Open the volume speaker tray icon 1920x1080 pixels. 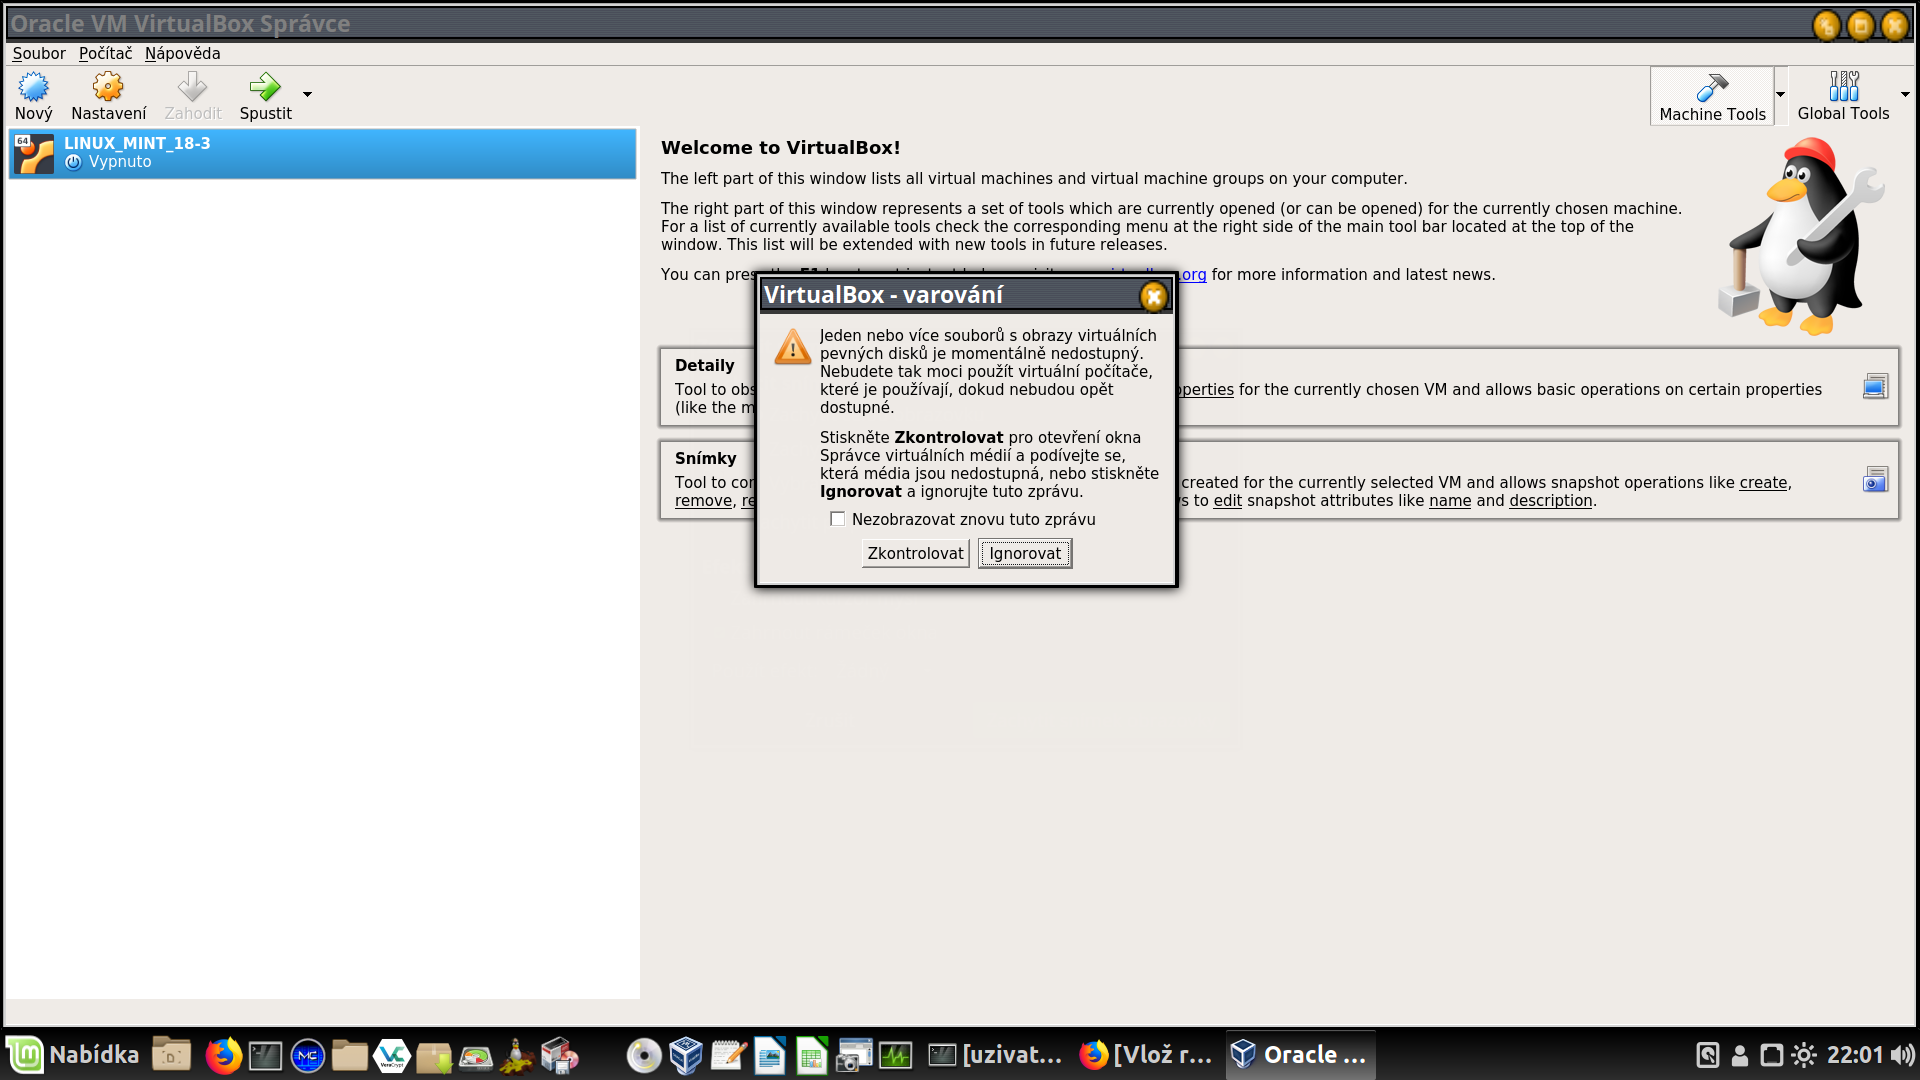1902,1055
